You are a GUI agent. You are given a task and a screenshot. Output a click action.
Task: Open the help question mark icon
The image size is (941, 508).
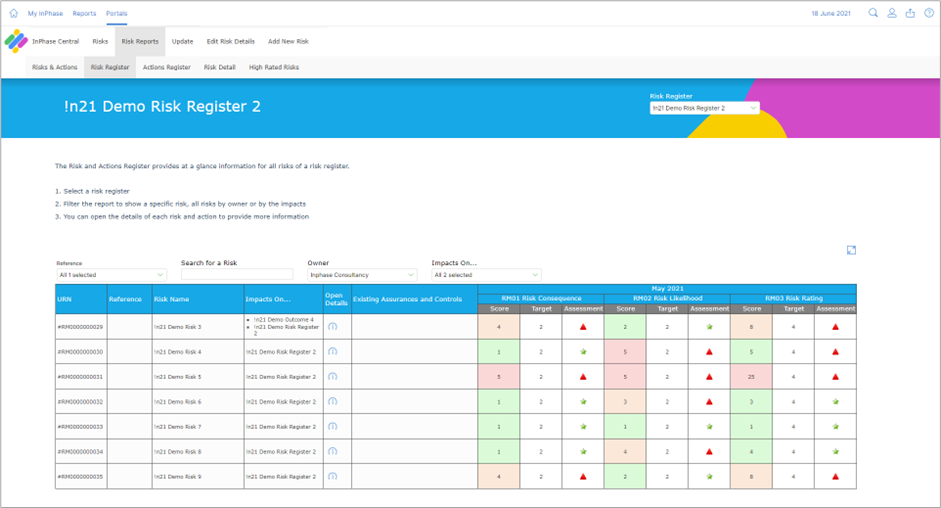click(x=929, y=13)
